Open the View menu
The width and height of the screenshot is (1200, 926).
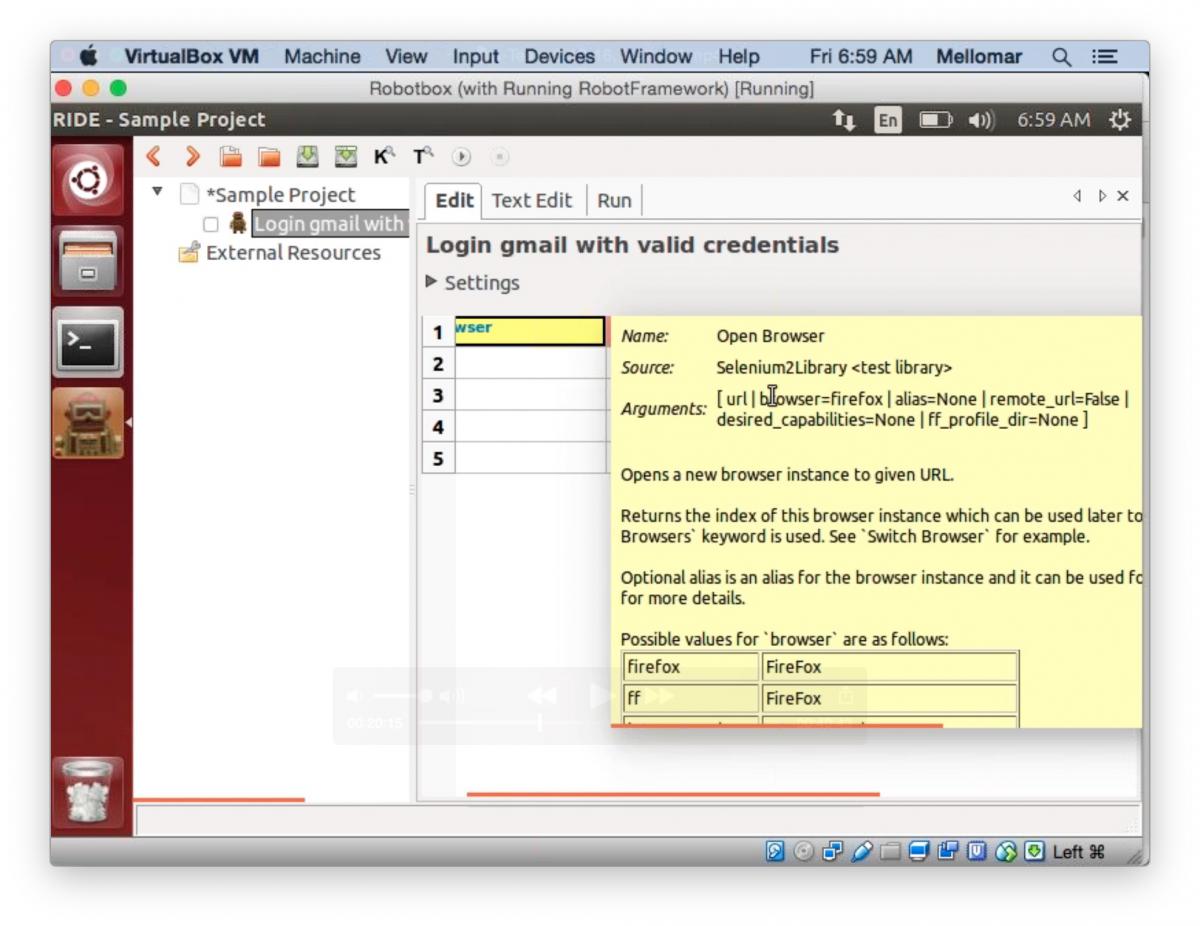click(x=406, y=57)
